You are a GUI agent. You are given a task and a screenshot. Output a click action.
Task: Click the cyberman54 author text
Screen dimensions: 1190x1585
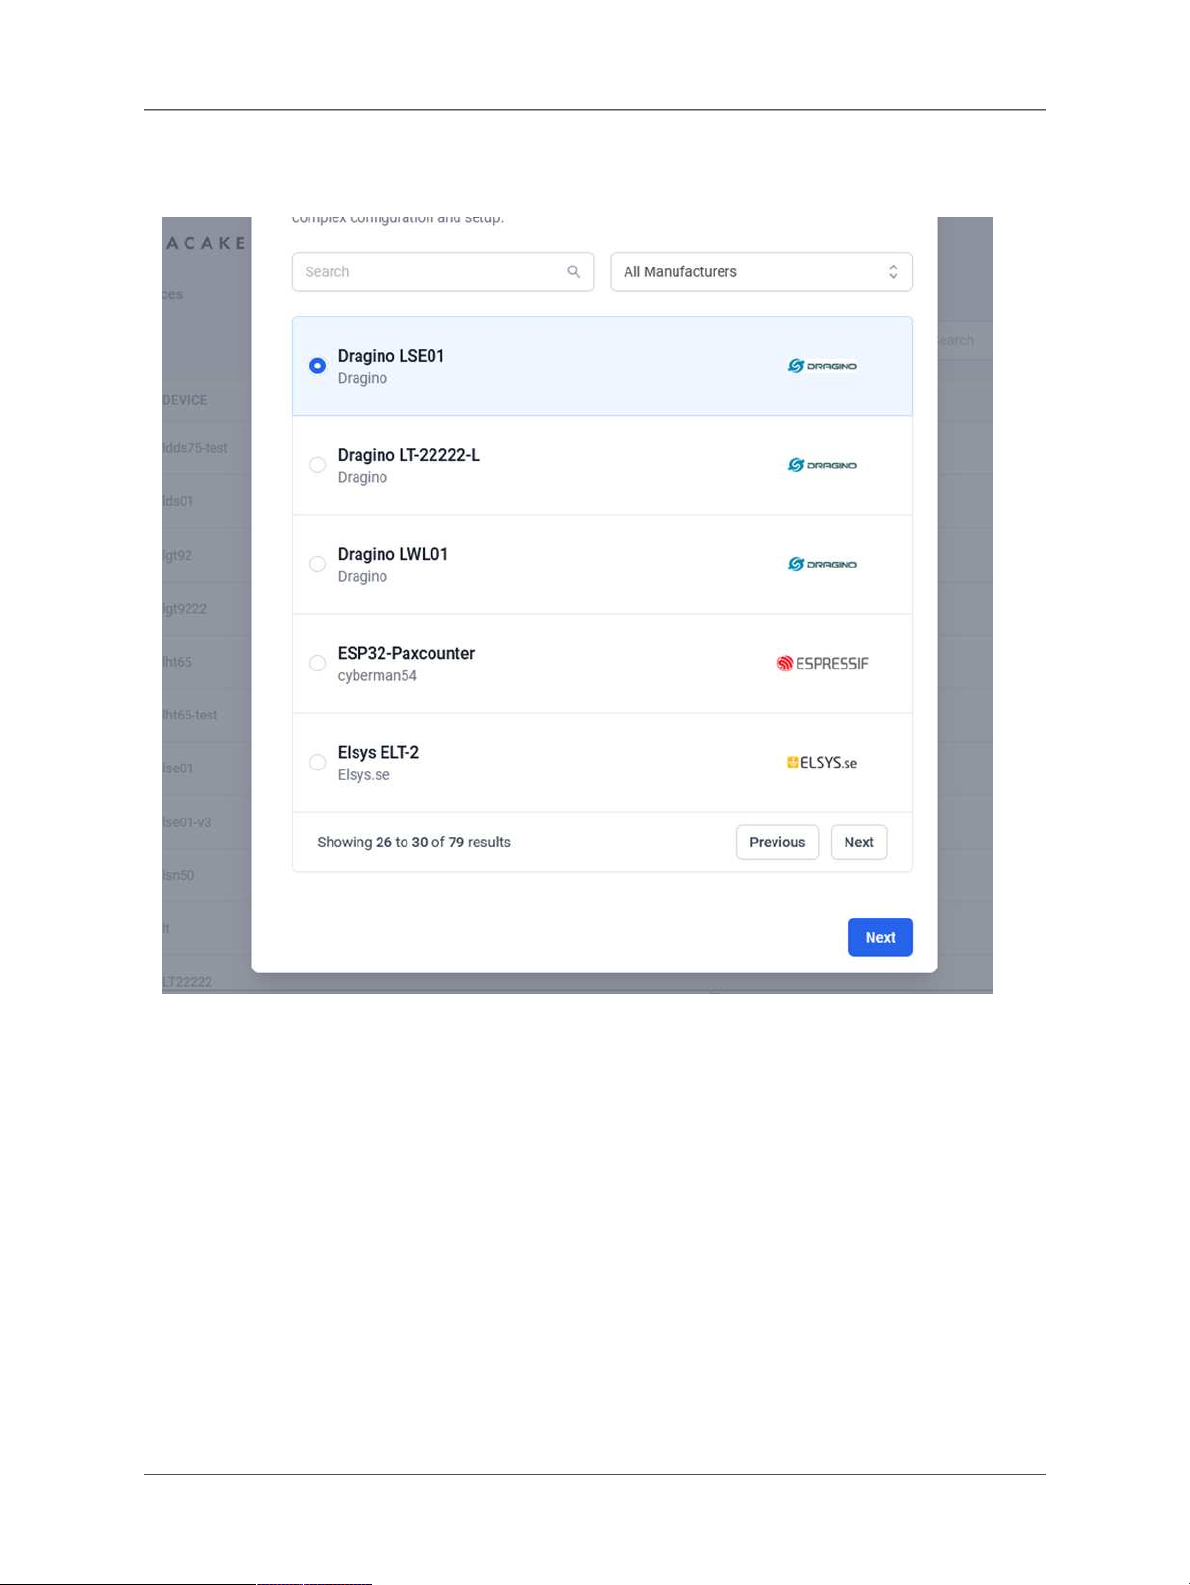pyautogui.click(x=377, y=676)
